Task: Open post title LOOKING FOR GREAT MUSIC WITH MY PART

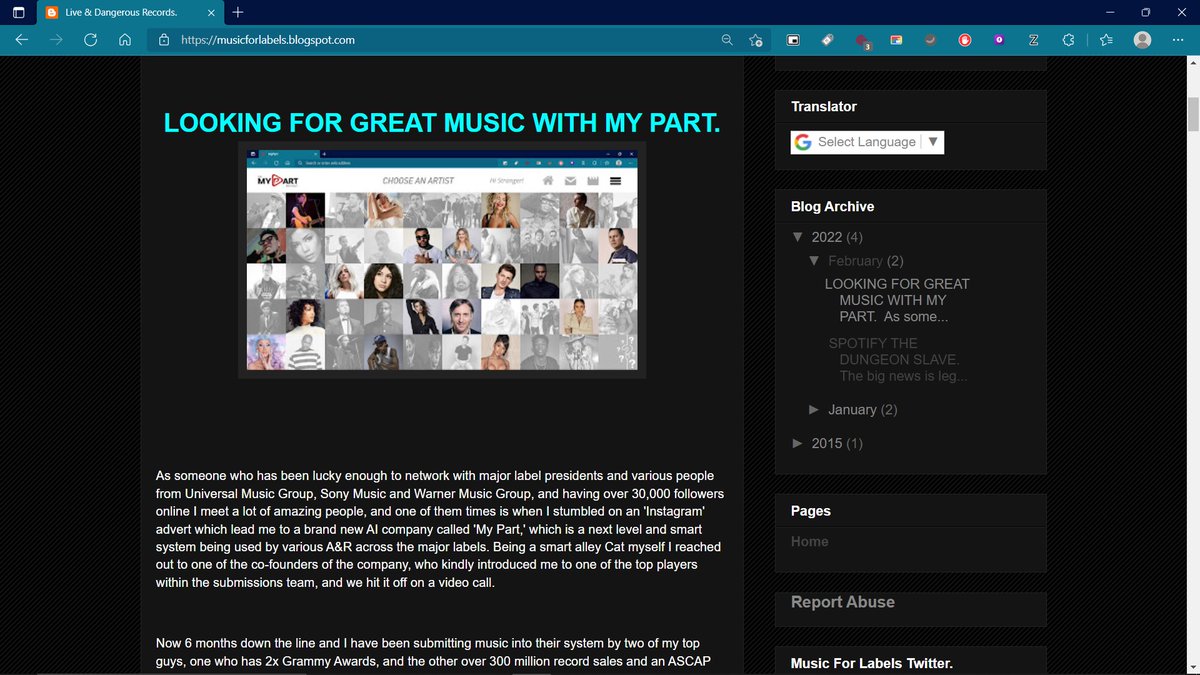Action: [442, 123]
